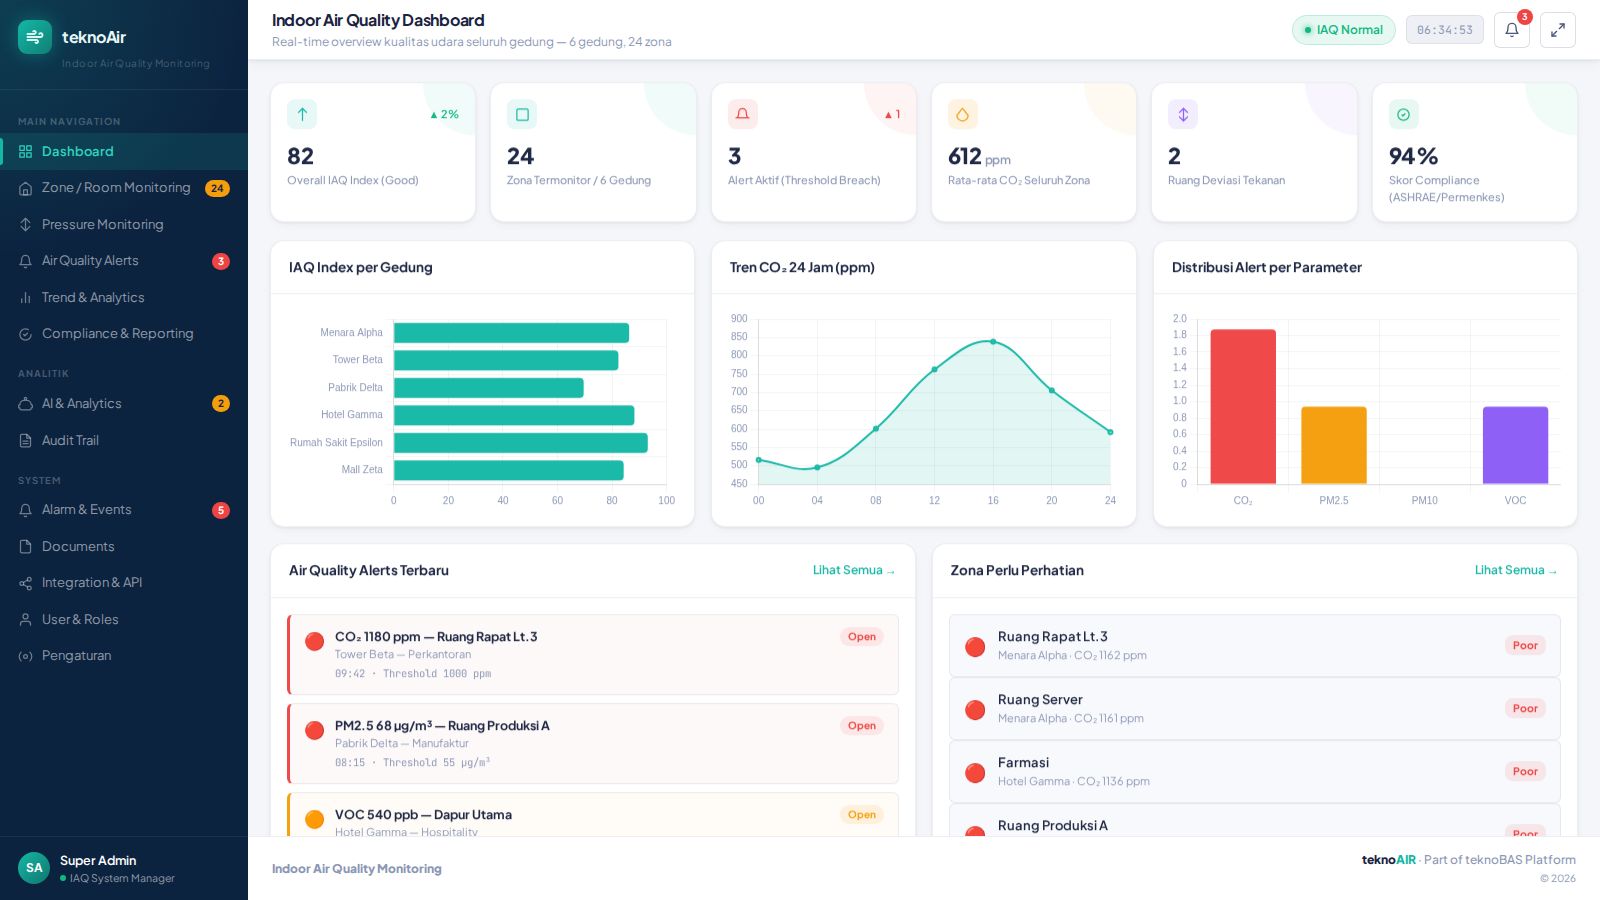Click "Hotel Gamma · CO₂ 1136 ppm" text
The height and width of the screenshot is (900, 1600).
[x=1074, y=782]
